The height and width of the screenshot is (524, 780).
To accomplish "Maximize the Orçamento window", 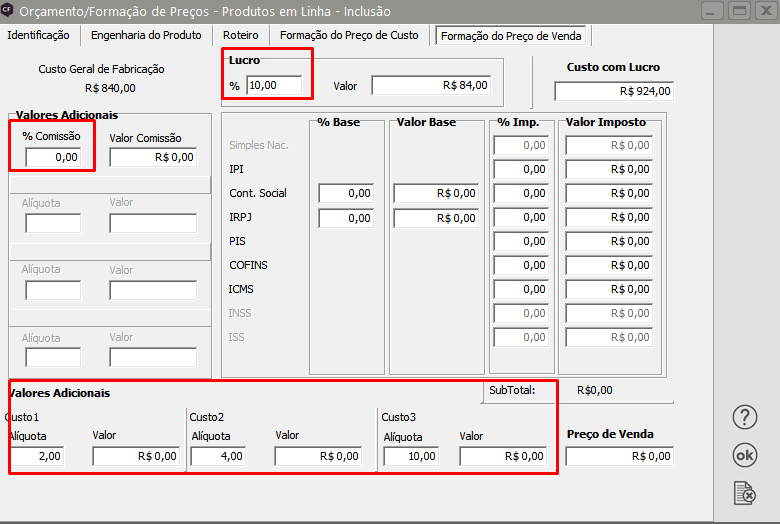I will (x=739, y=11).
